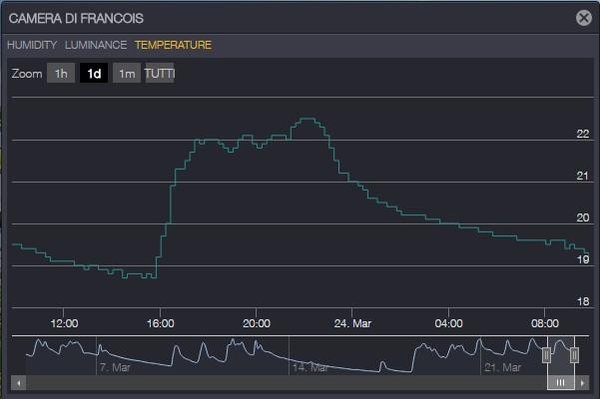600x399 pixels.
Task: Click navigator scrollbar right arrow
Action: click(582, 383)
